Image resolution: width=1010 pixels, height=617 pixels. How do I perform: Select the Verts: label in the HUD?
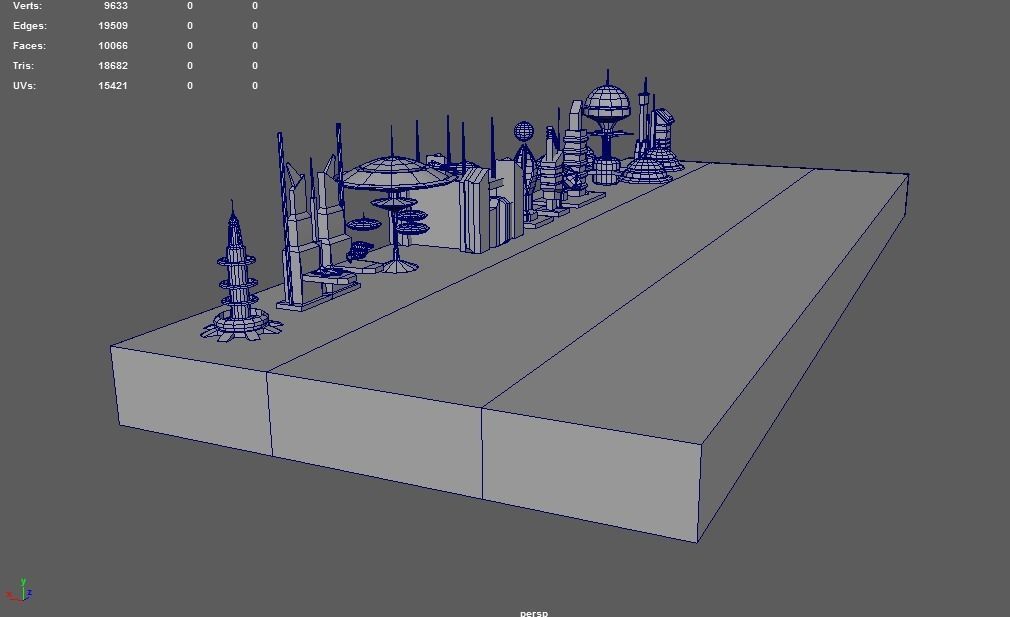pyautogui.click(x=27, y=5)
